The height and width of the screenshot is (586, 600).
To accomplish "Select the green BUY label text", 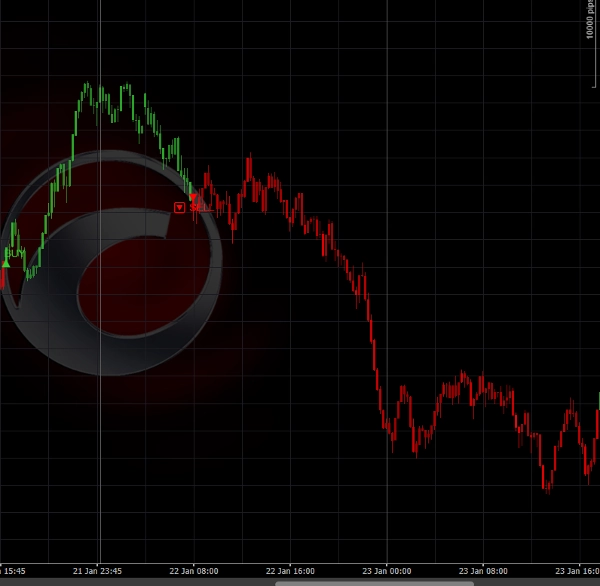I will click(15, 253).
